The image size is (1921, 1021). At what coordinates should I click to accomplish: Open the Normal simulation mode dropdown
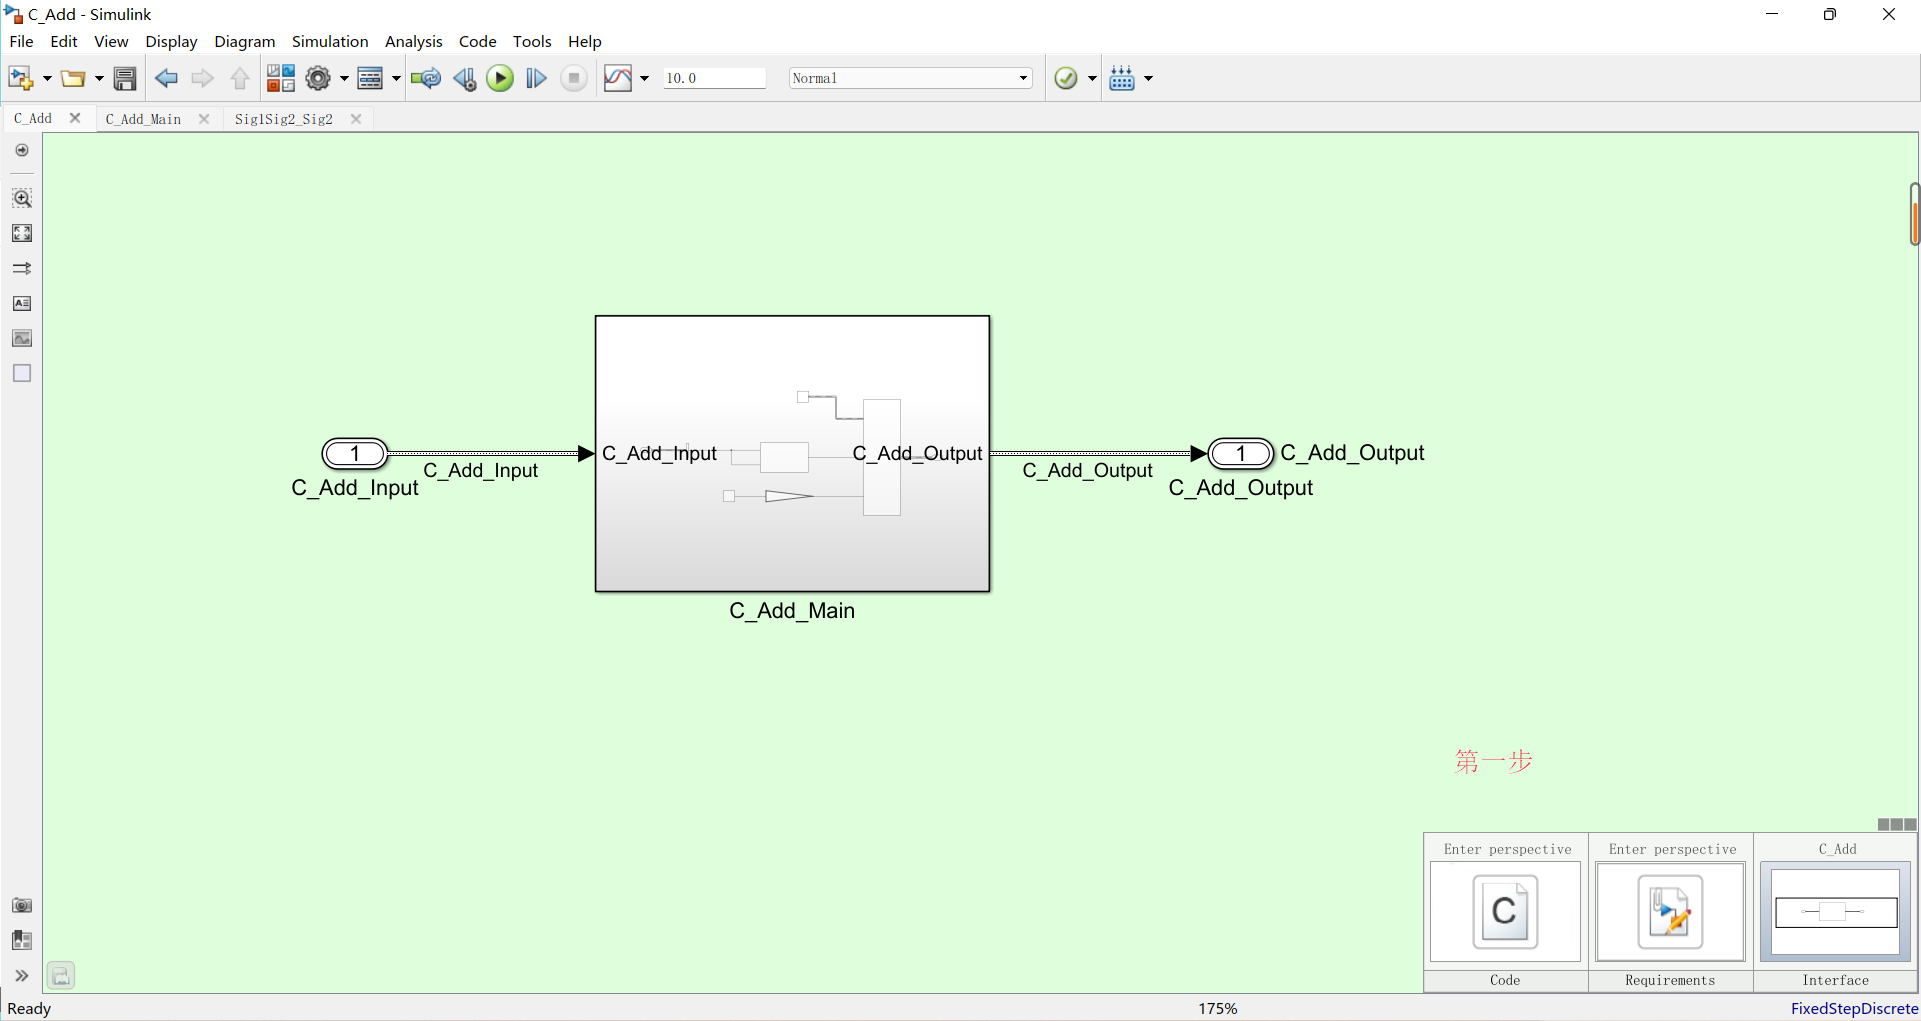coord(910,78)
